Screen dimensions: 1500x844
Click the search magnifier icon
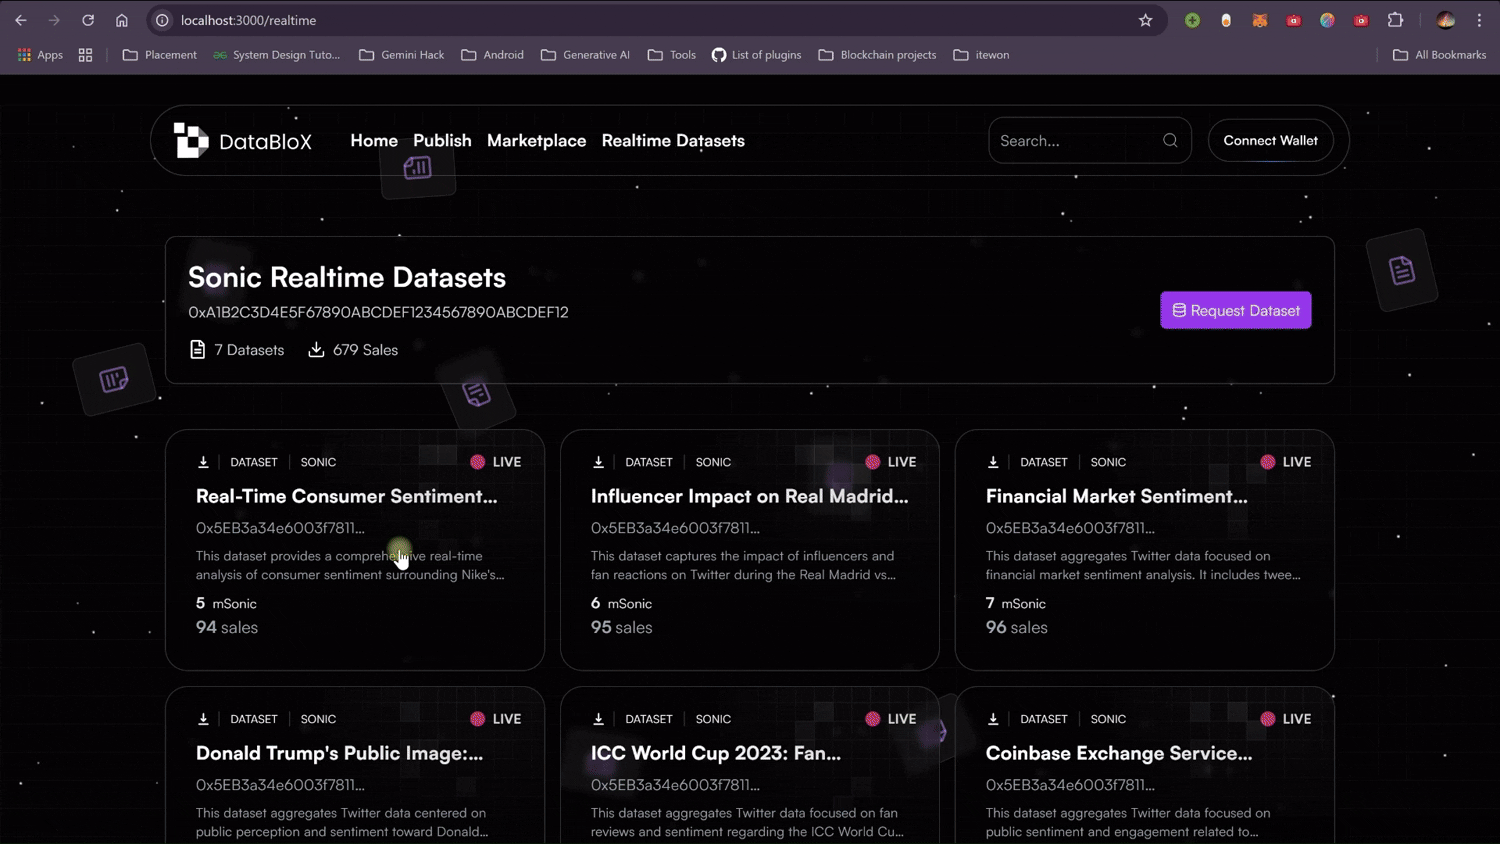click(x=1170, y=141)
